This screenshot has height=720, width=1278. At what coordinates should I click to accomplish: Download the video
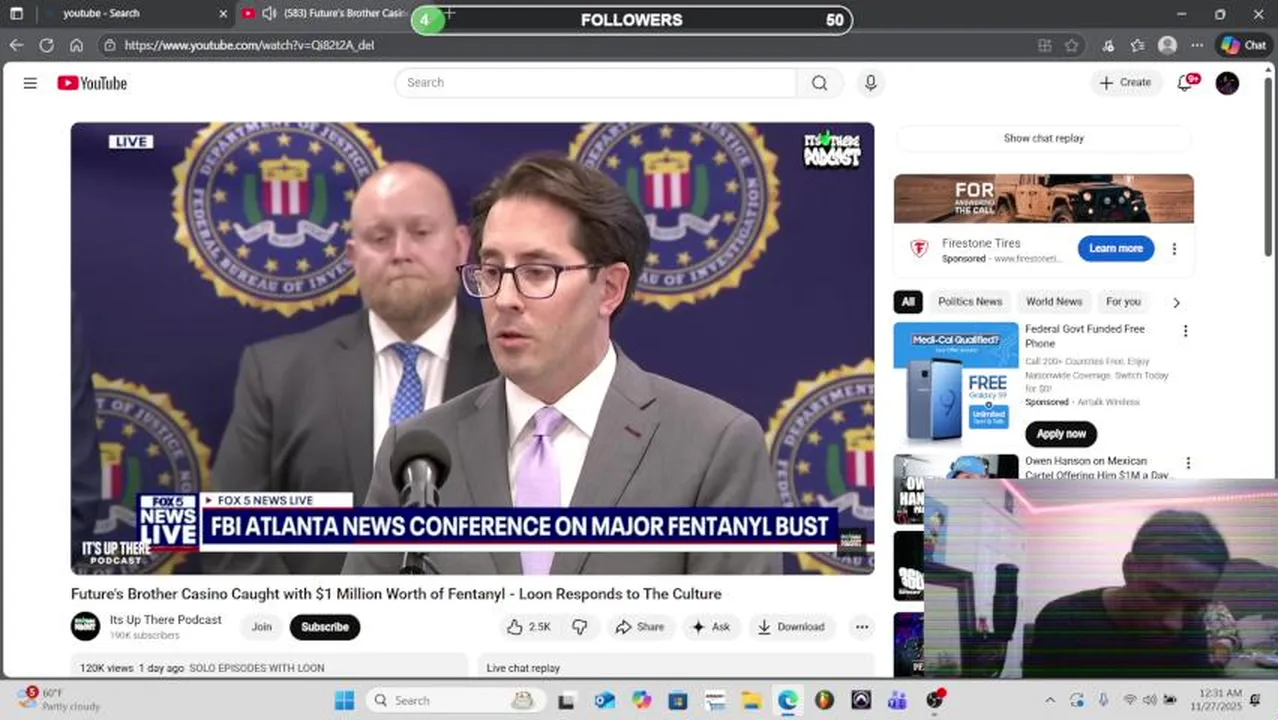[x=791, y=627]
